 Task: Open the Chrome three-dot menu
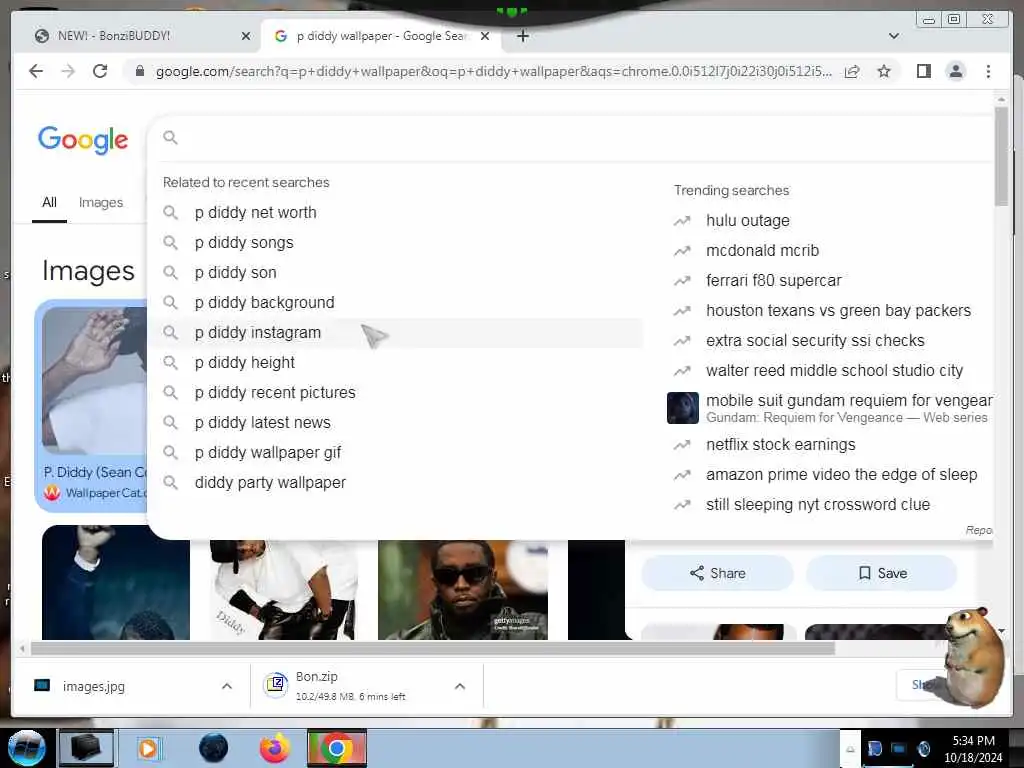pos(988,71)
